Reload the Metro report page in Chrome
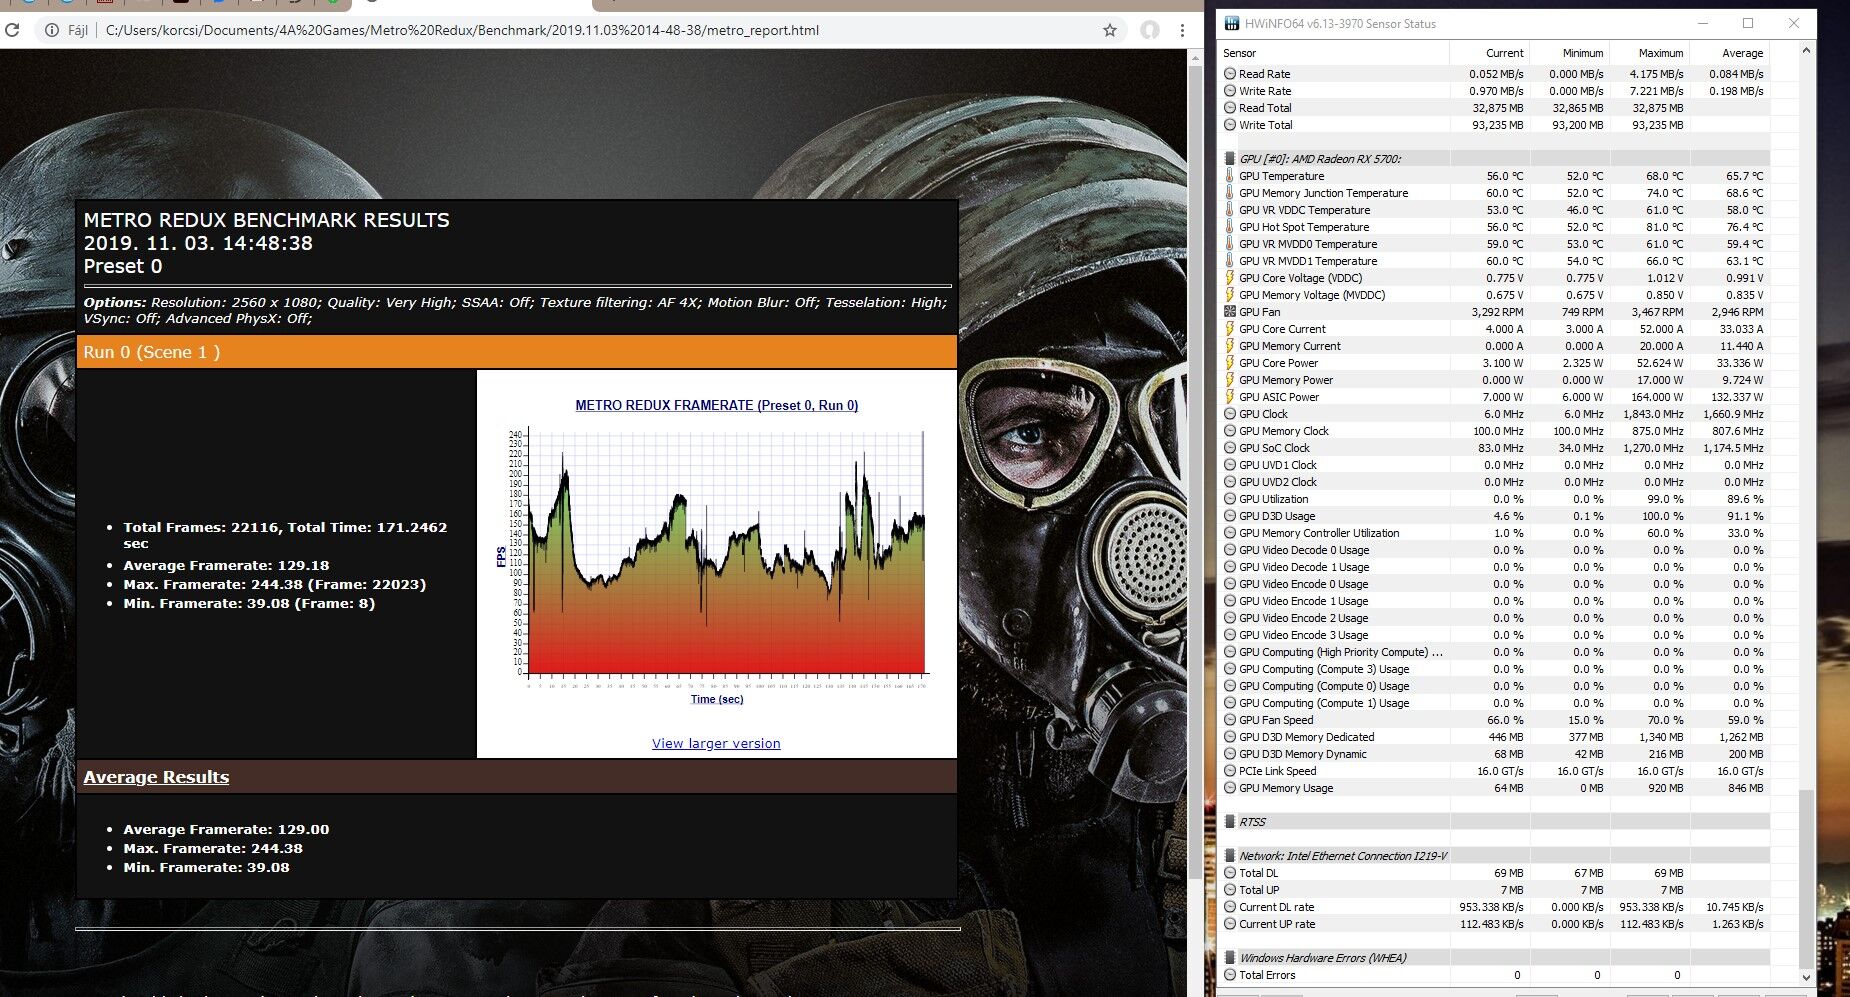This screenshot has width=1850, height=997. pos(12,30)
